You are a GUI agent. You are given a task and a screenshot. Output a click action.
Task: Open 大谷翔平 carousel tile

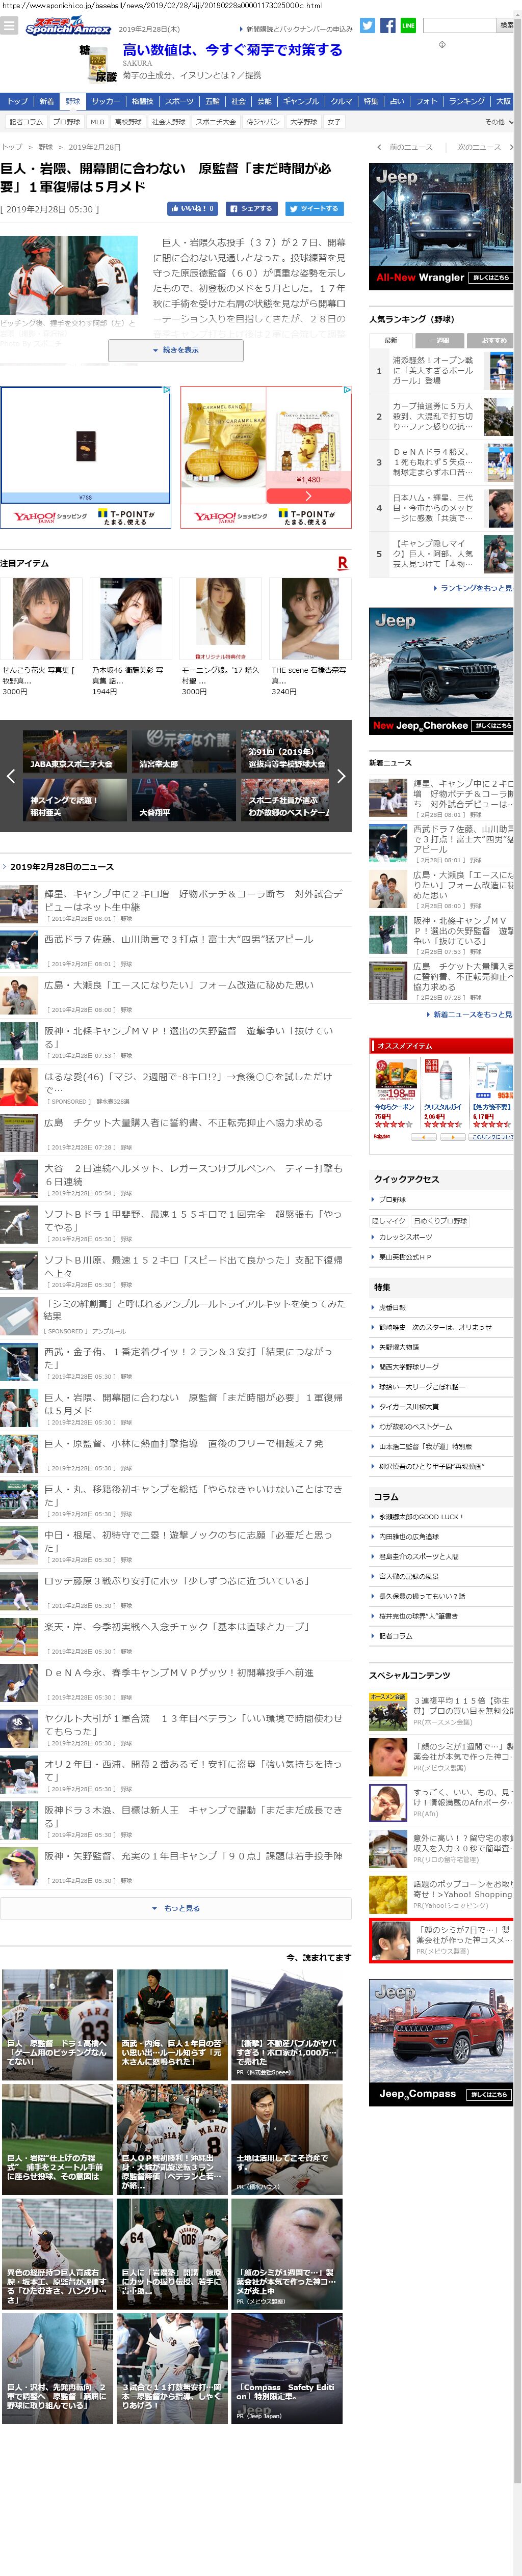pos(184,800)
